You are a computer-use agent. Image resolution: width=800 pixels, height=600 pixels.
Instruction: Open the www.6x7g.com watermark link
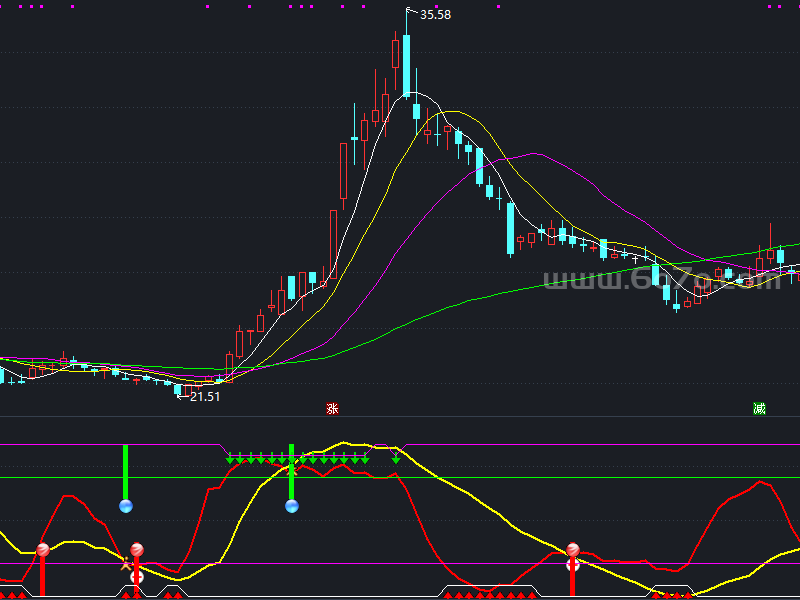point(661,282)
